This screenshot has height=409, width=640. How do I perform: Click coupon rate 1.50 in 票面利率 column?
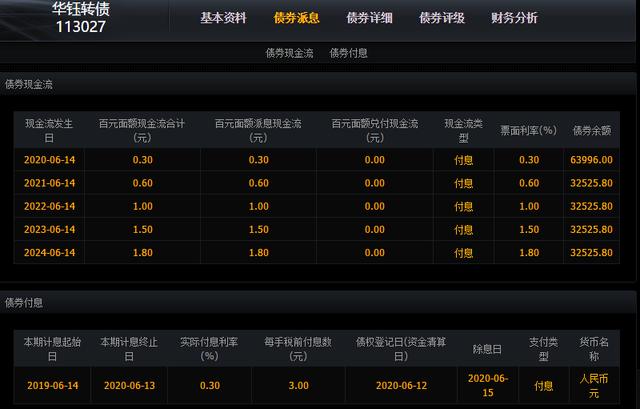[x=529, y=229]
